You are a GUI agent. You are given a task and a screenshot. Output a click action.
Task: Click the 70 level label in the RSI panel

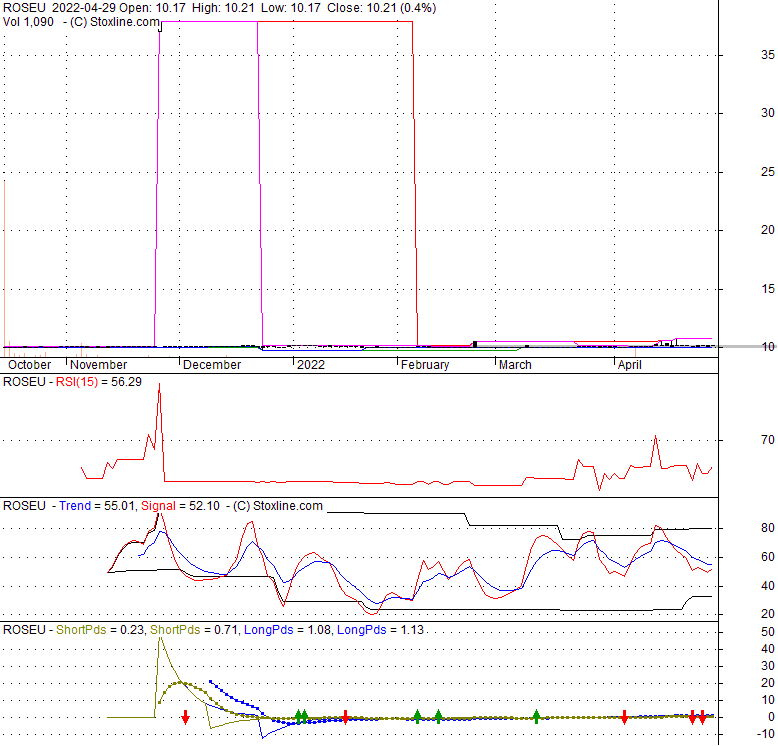click(x=768, y=440)
